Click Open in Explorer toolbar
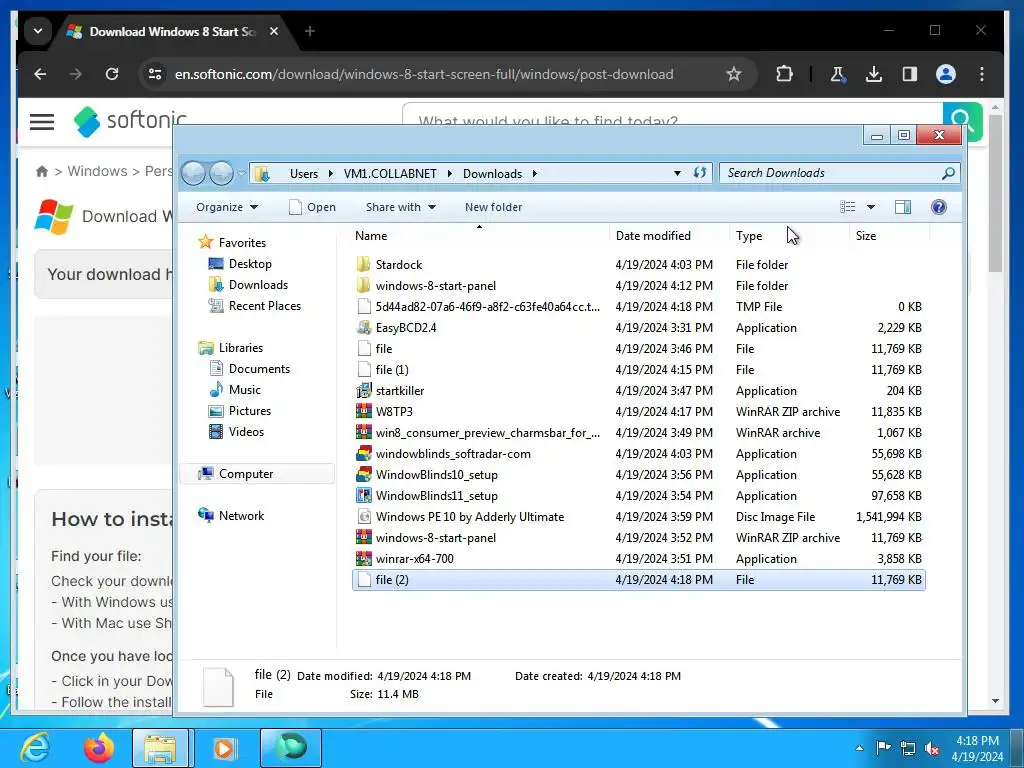Screen dimensions: 1024x768 coord(312,207)
